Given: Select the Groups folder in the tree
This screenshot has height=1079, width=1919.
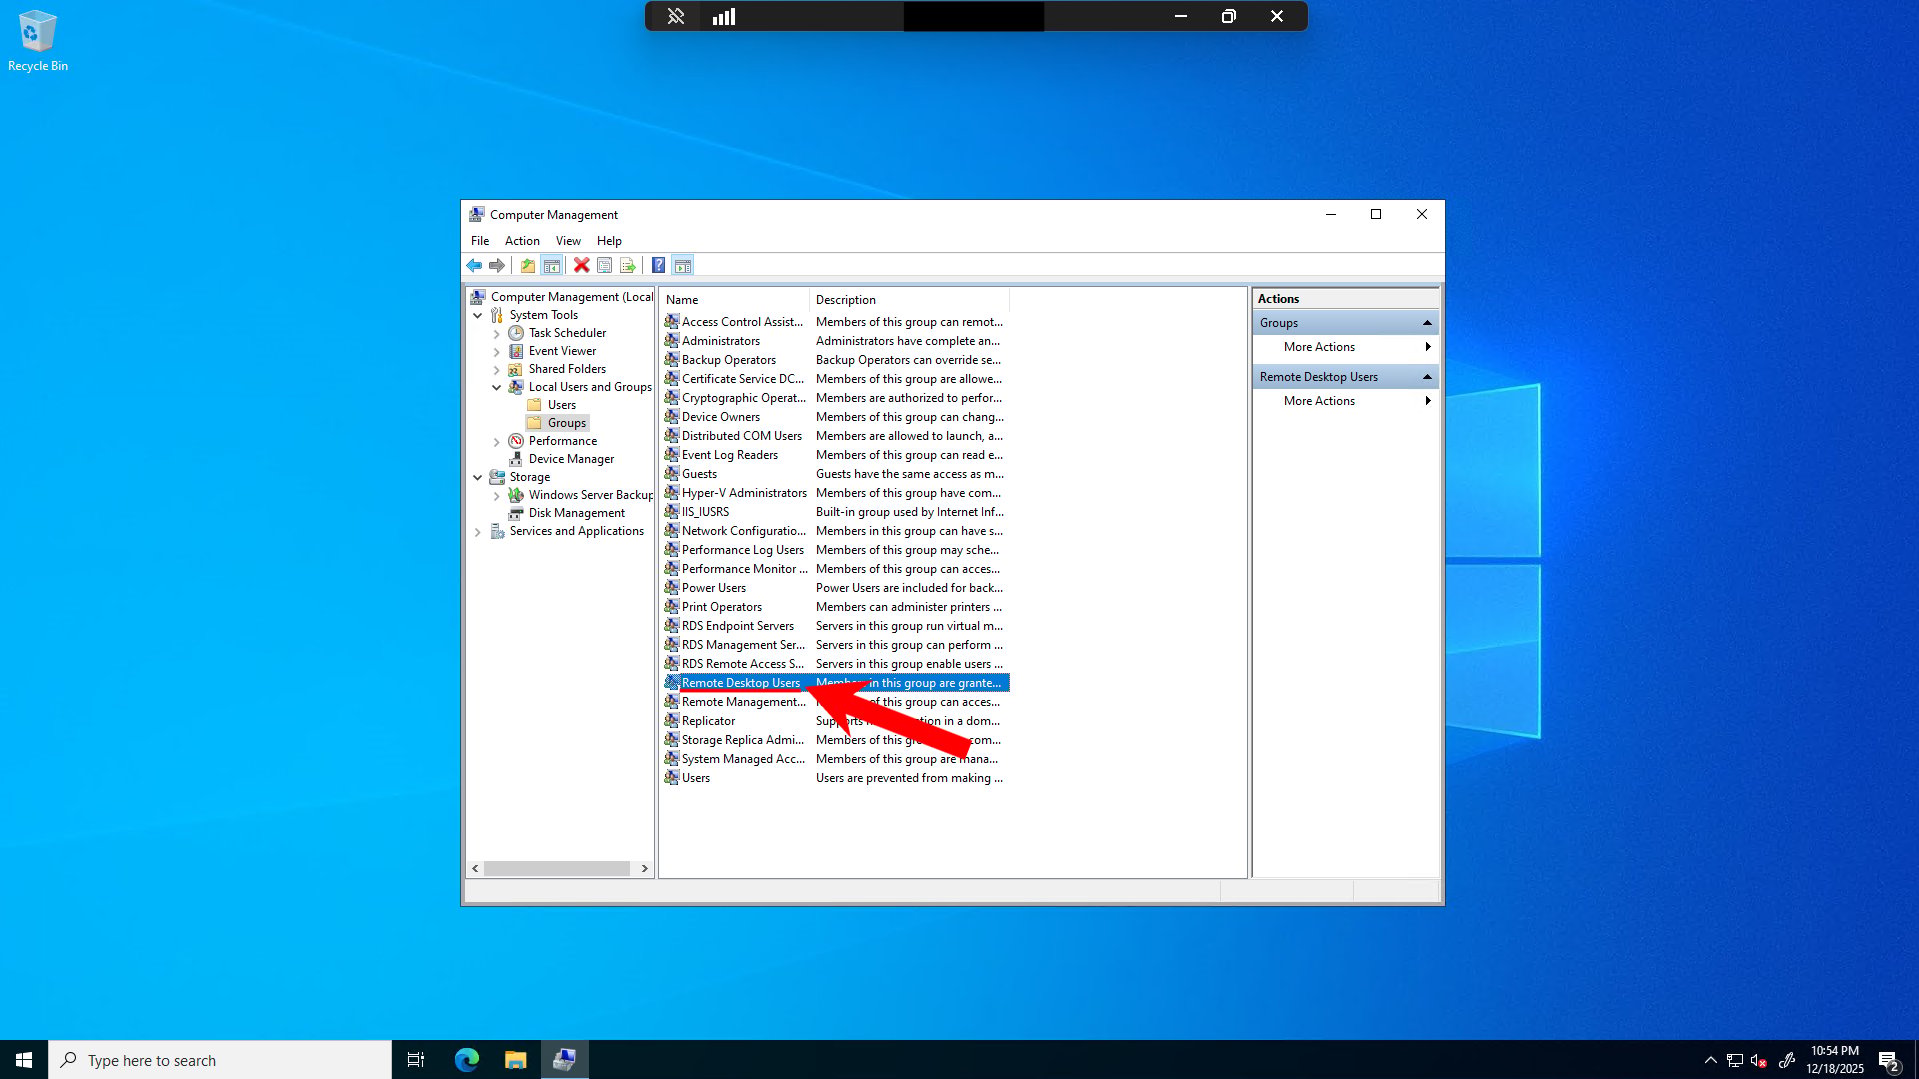Looking at the screenshot, I should [x=567, y=423].
